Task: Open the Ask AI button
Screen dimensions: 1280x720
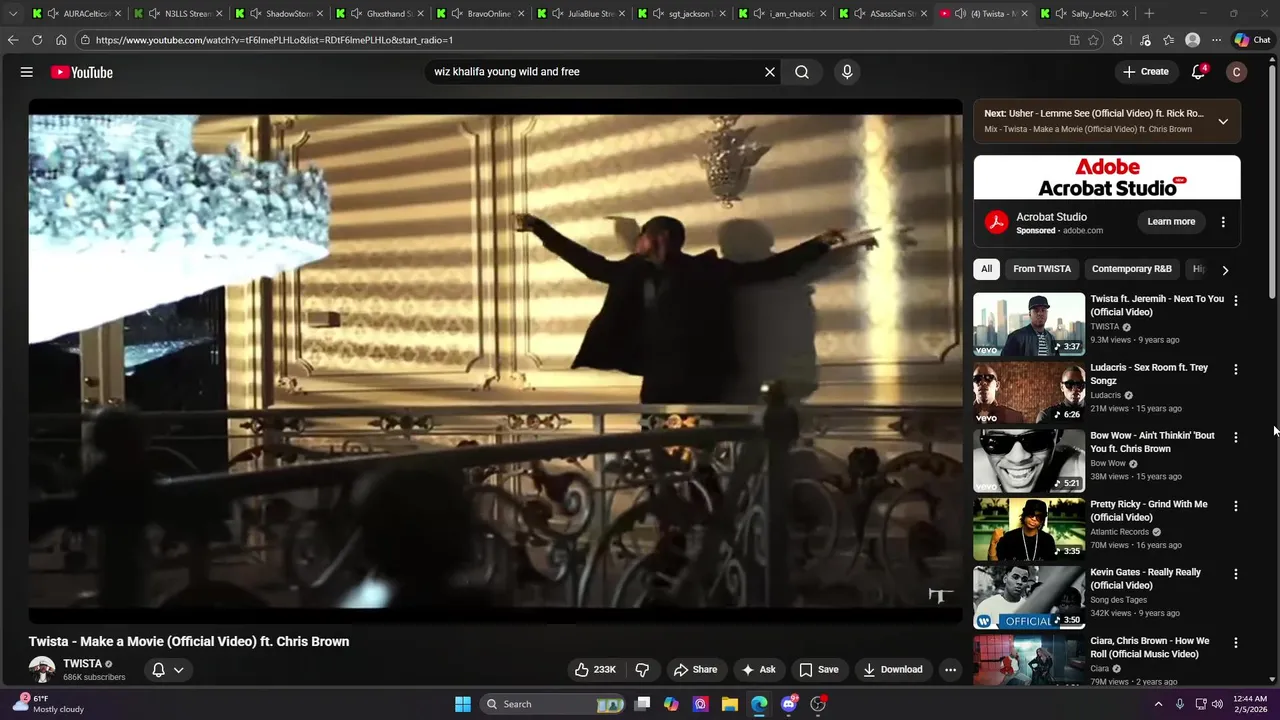Action: [758, 670]
